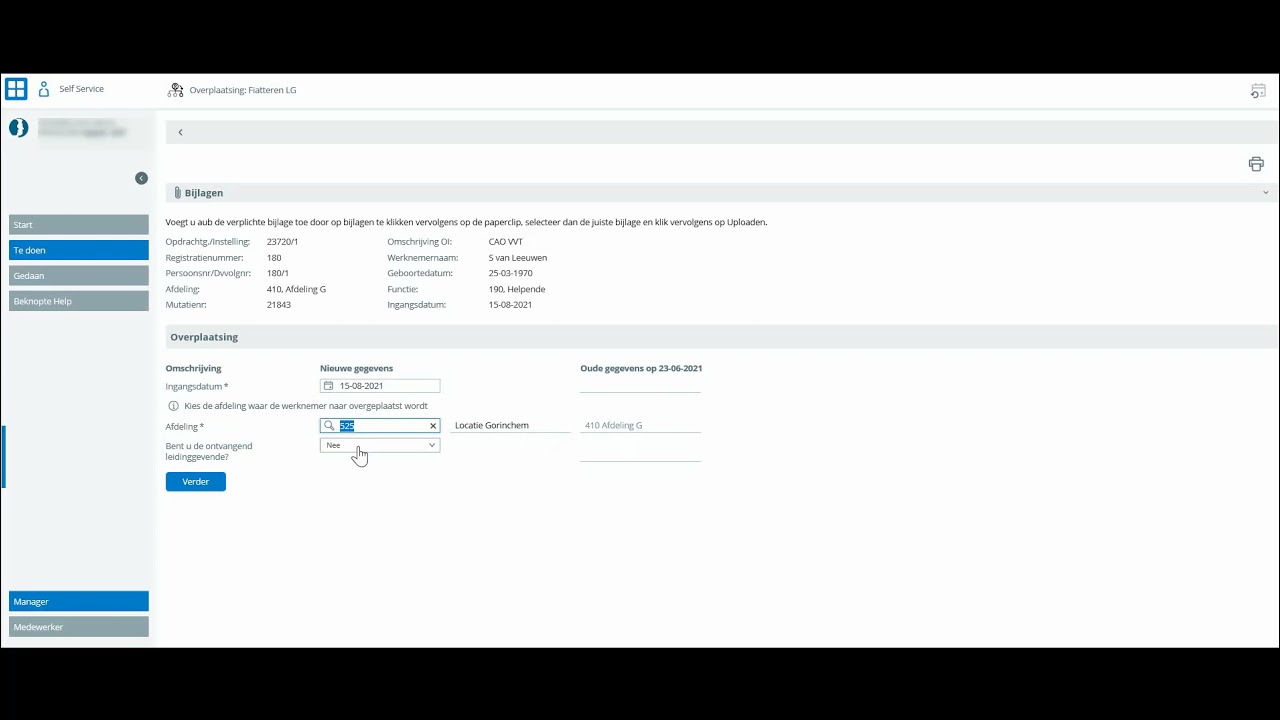
Task: Click the Self Service label
Action: [81, 89]
